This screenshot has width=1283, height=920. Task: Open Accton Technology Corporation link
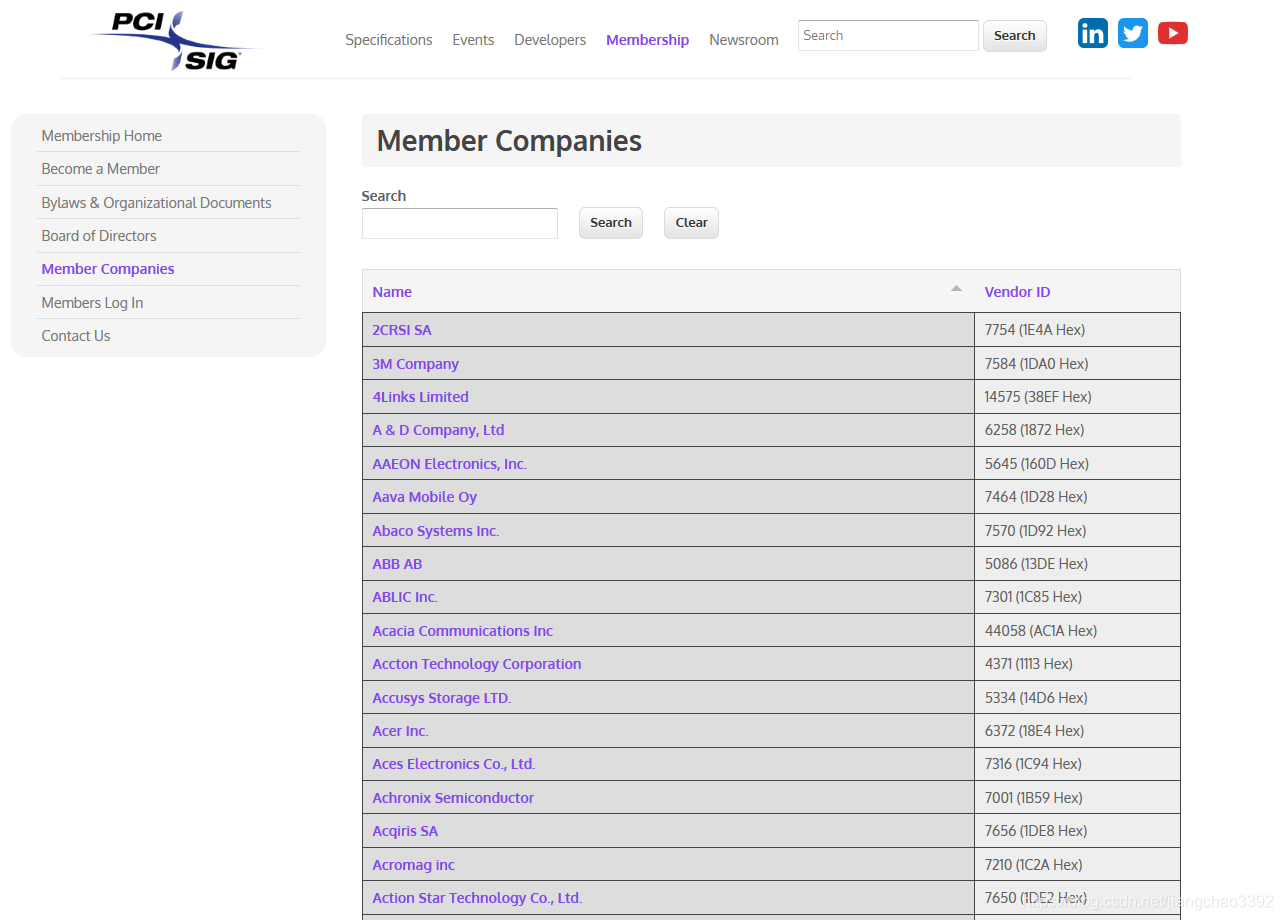477,664
